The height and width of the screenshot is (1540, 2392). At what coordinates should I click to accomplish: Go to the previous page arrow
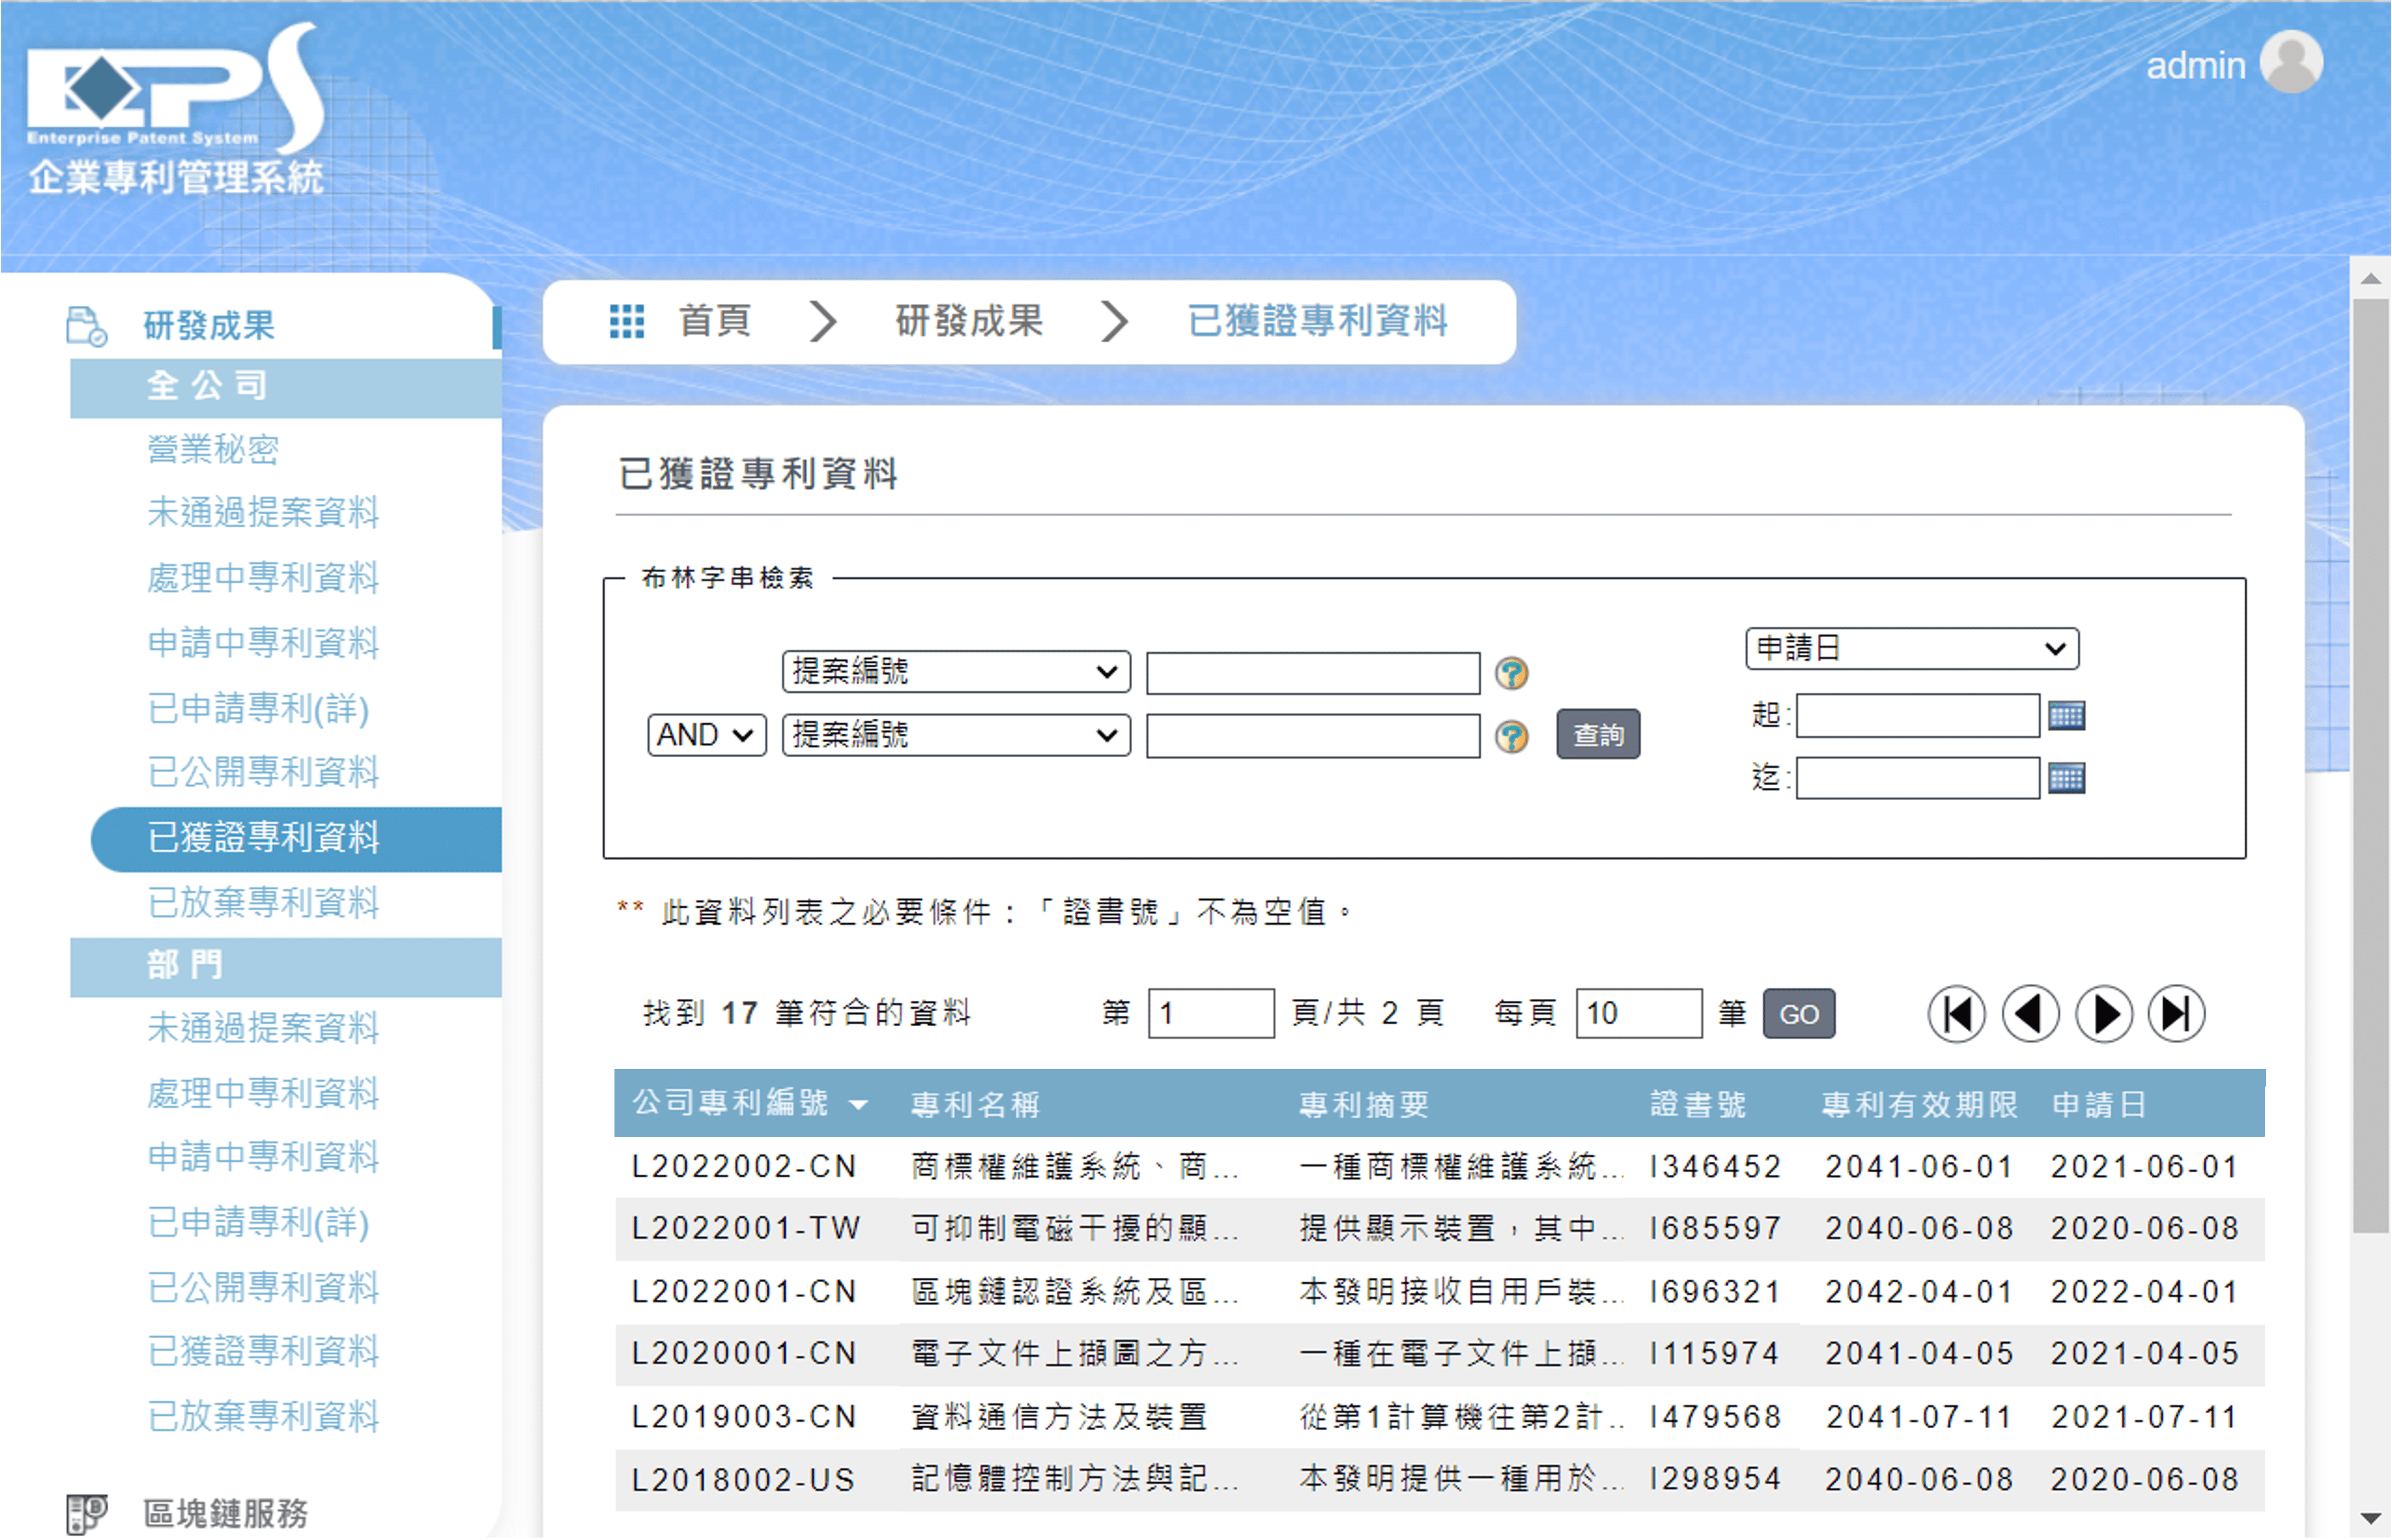(x=2030, y=1014)
